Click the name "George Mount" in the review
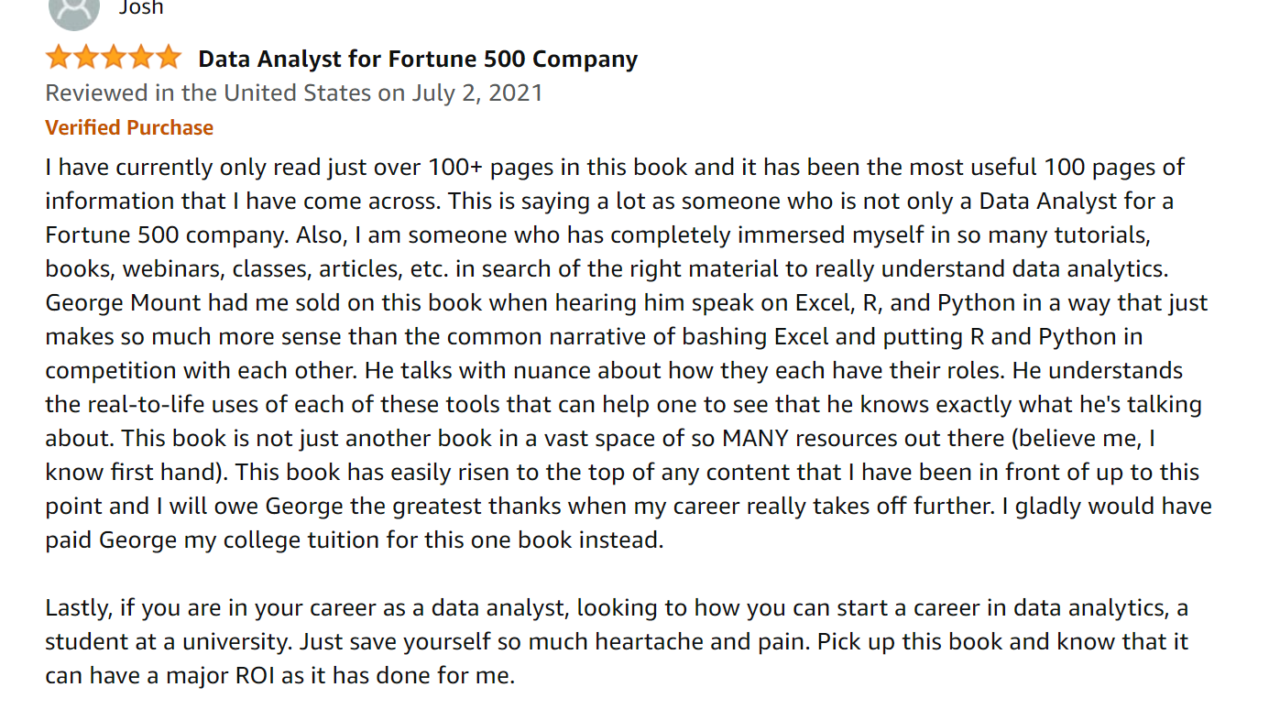Viewport: 1280px width, 720px height. [110, 303]
